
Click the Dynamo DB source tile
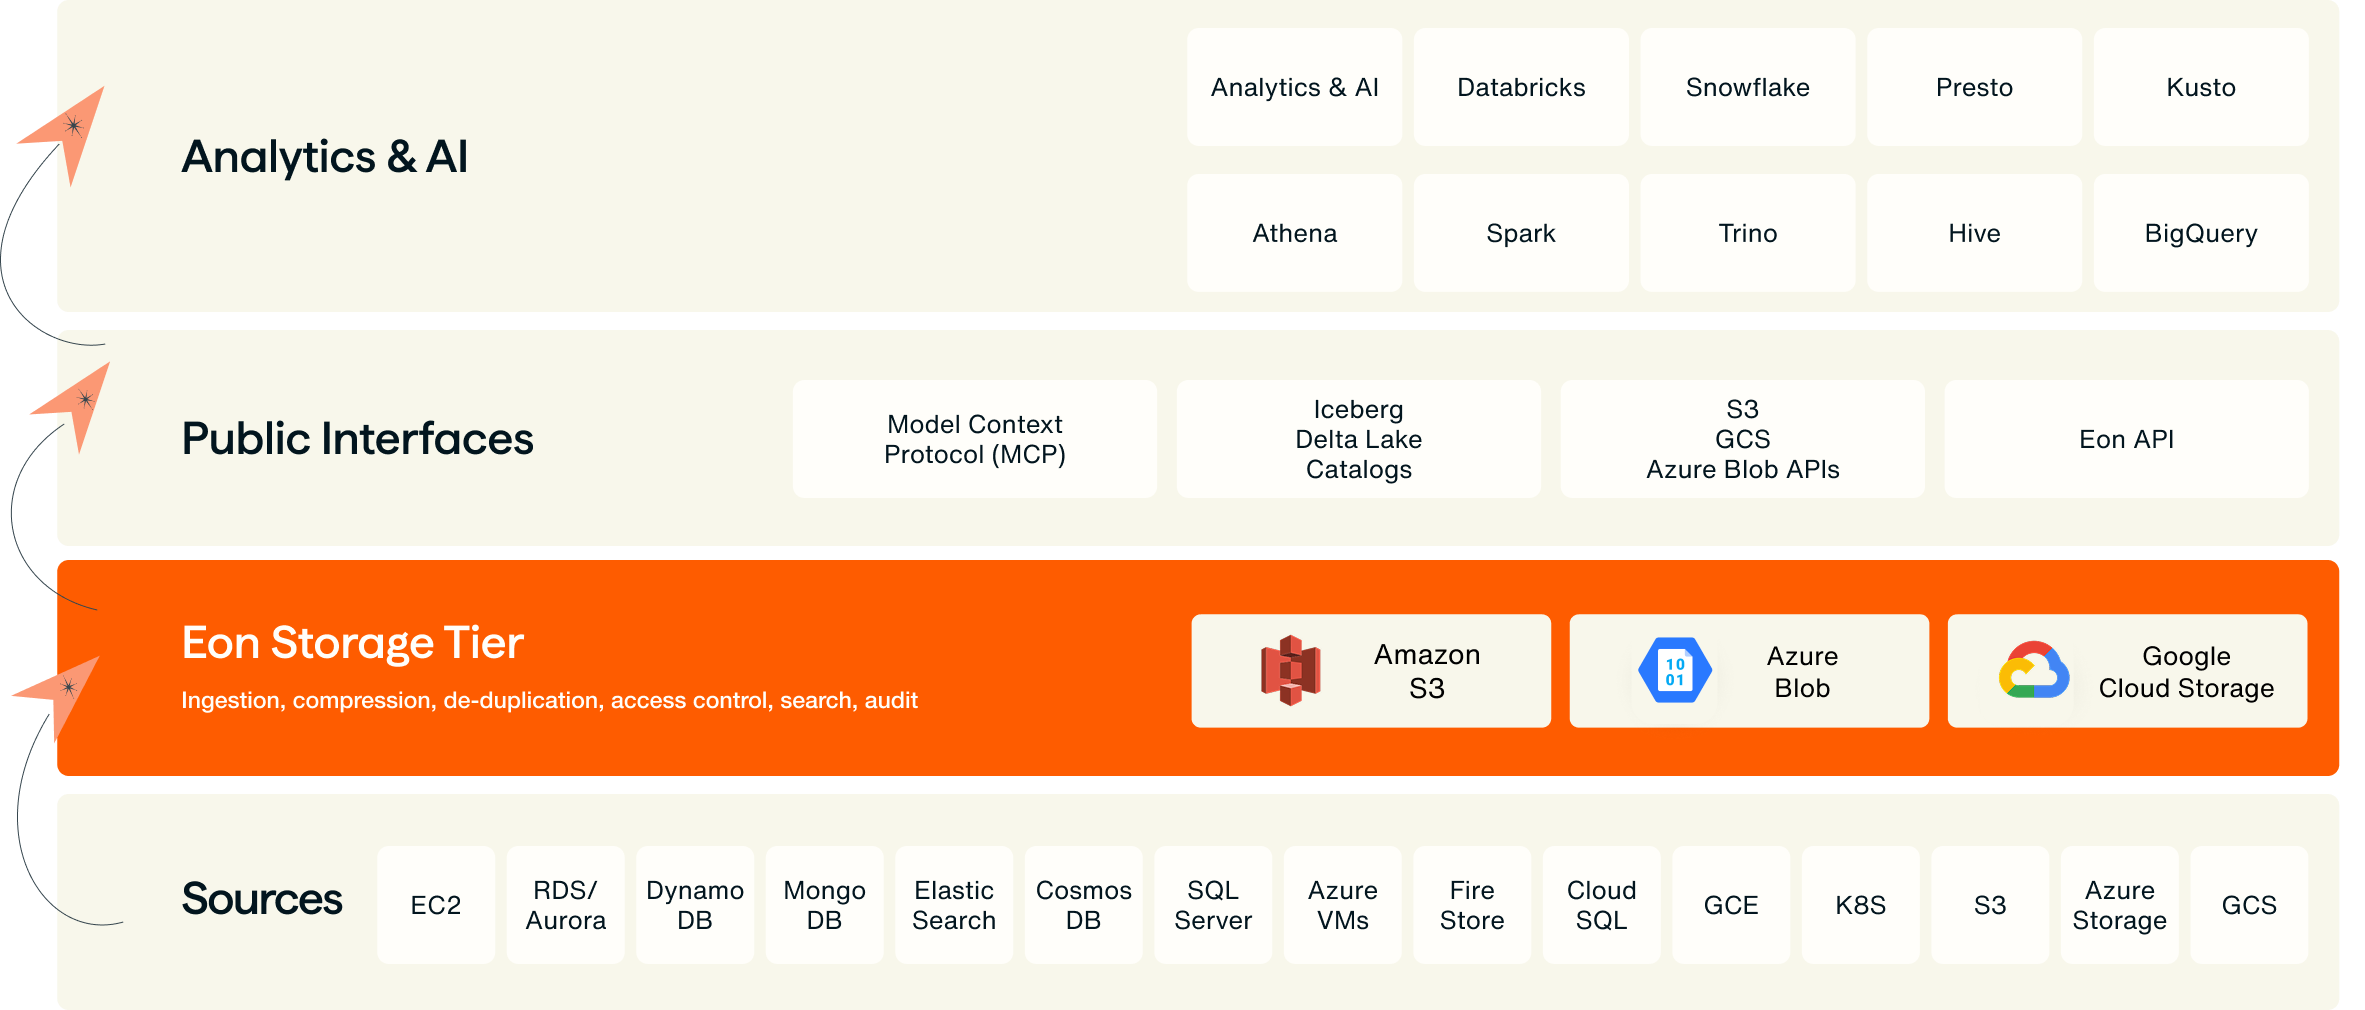[x=695, y=905]
